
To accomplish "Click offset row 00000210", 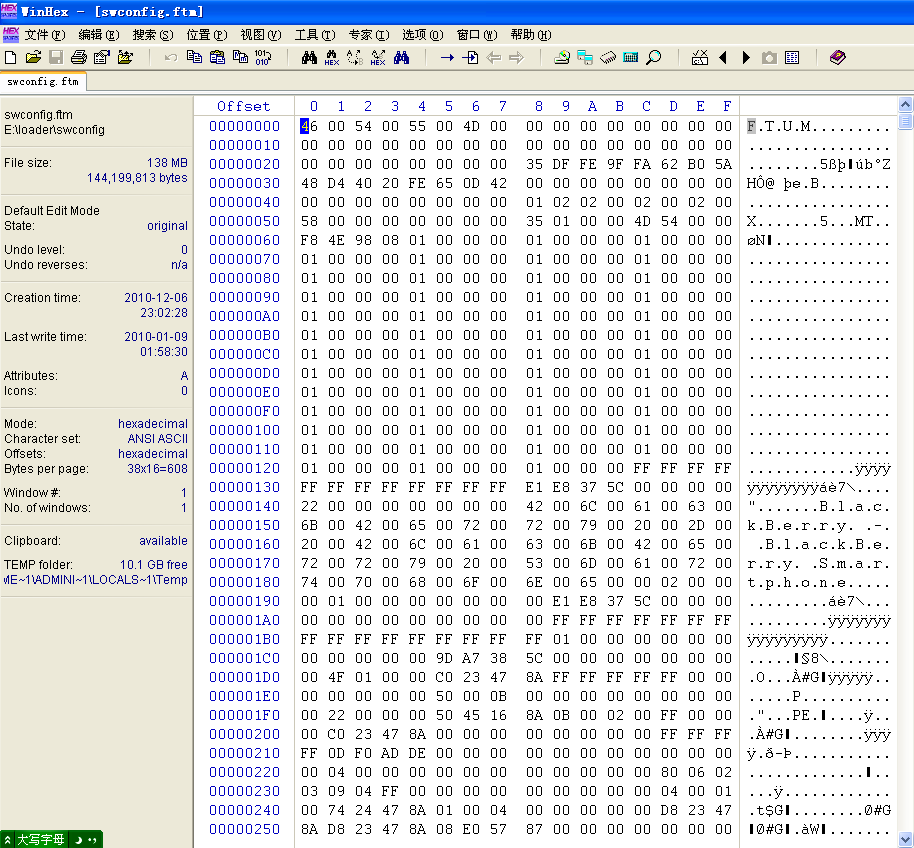I will [244, 754].
